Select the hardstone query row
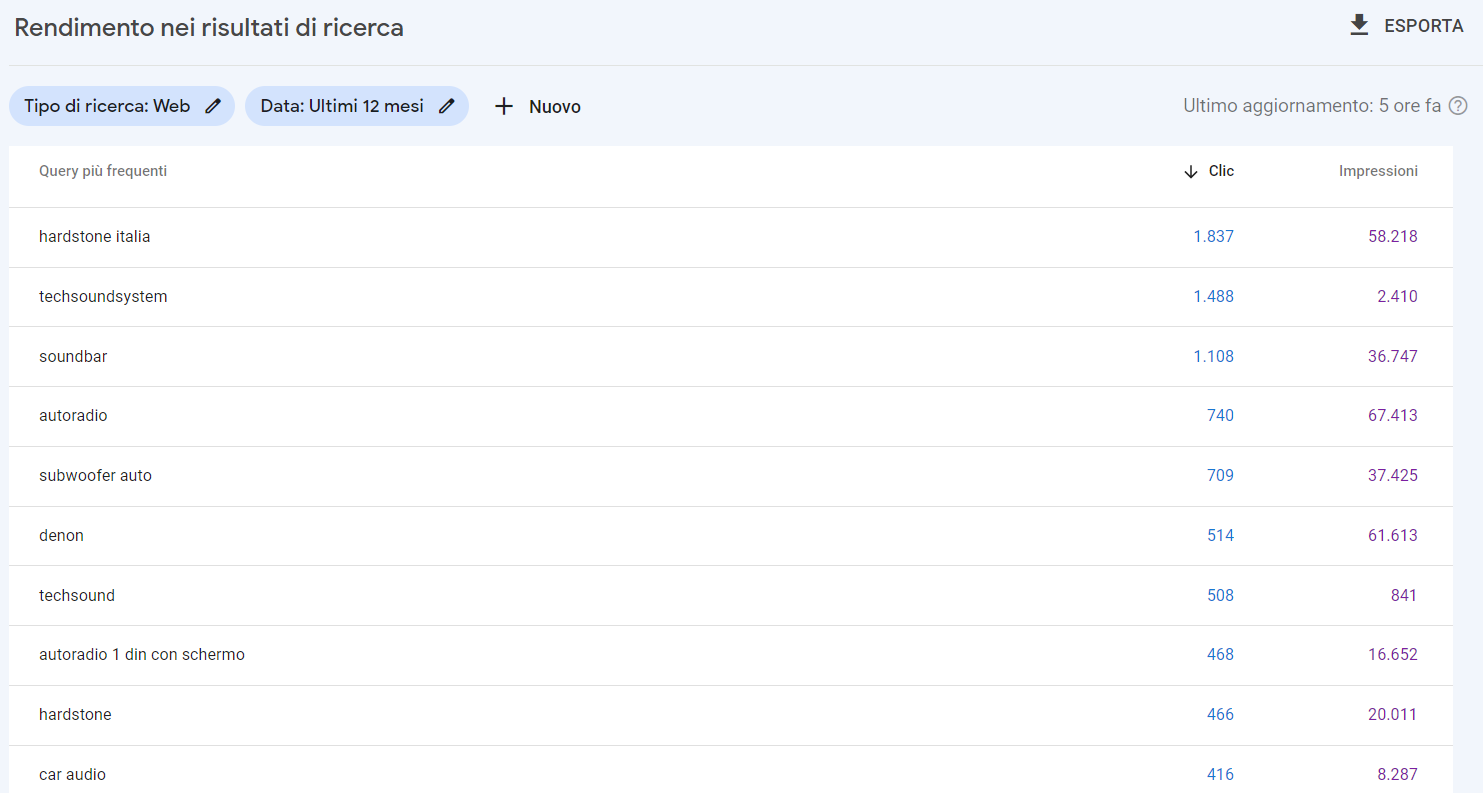Viewport: 1483px width, 793px height. click(731, 715)
